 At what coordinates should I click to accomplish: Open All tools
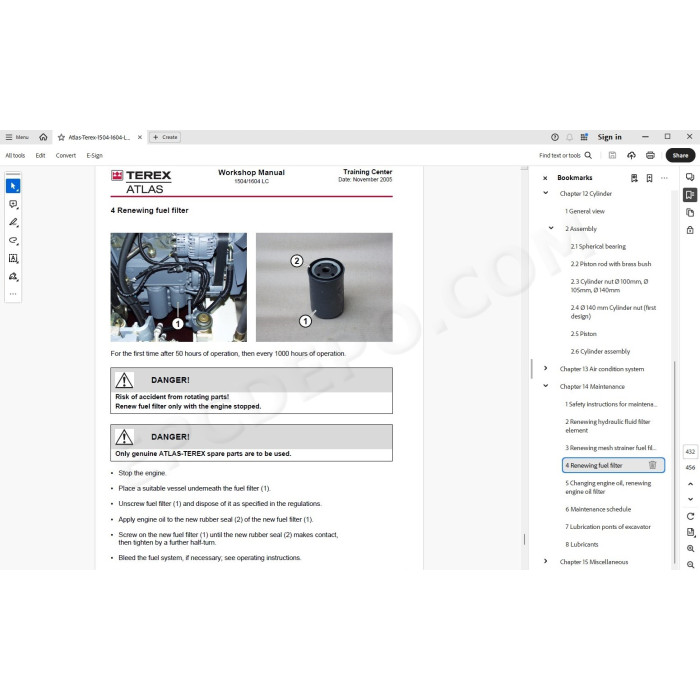click(x=15, y=155)
